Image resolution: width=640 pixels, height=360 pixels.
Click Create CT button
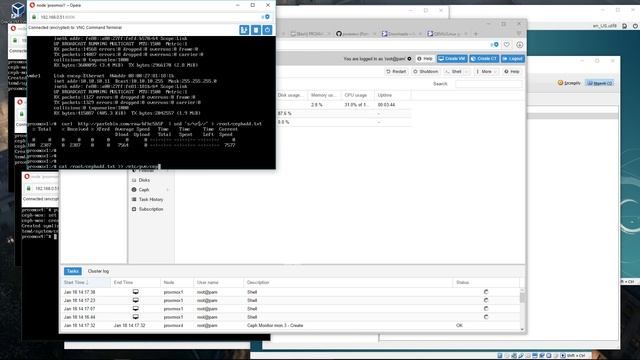point(484,59)
